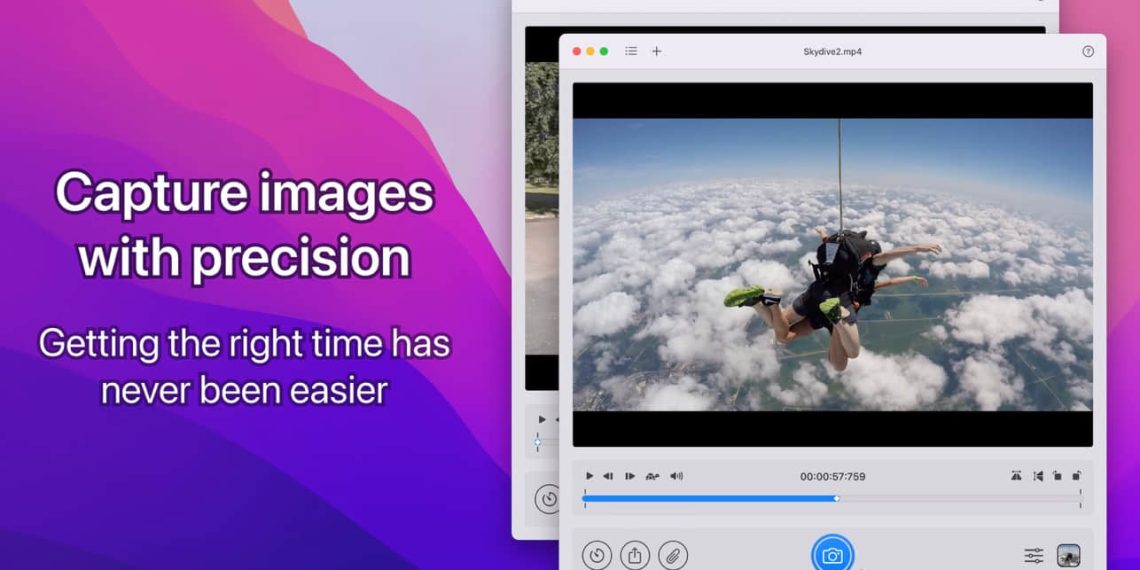The image size is (1140, 570).
Task: Click the paperclip attachment icon
Action: (673, 555)
